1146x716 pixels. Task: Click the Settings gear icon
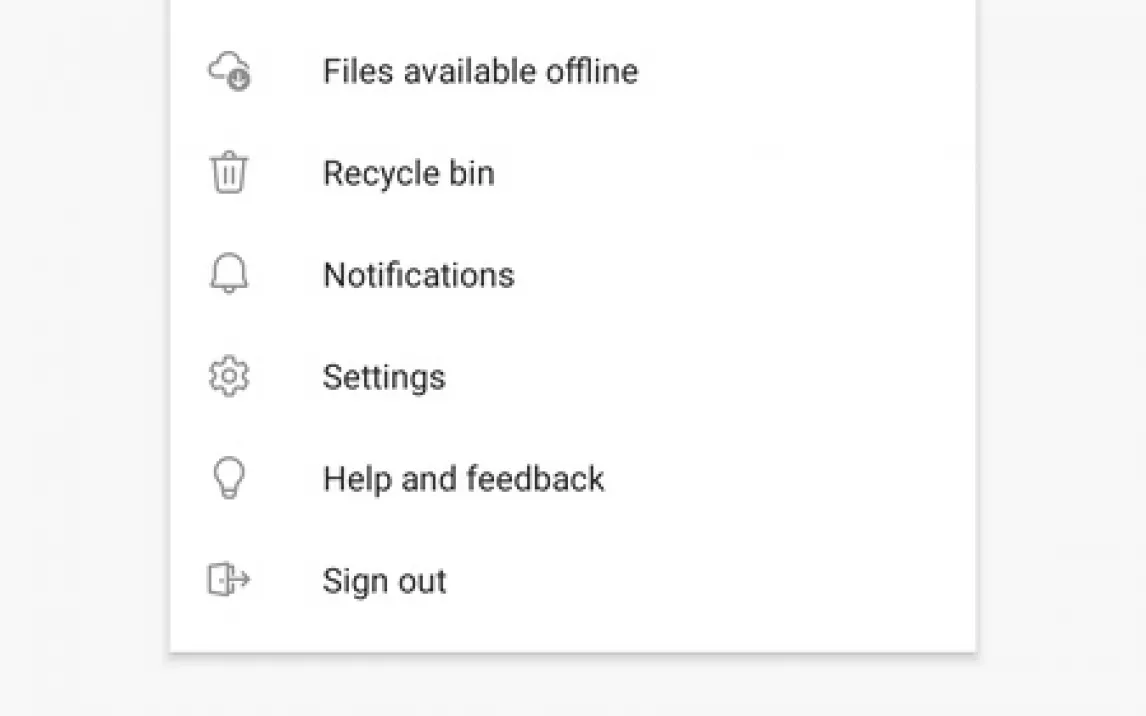228,377
